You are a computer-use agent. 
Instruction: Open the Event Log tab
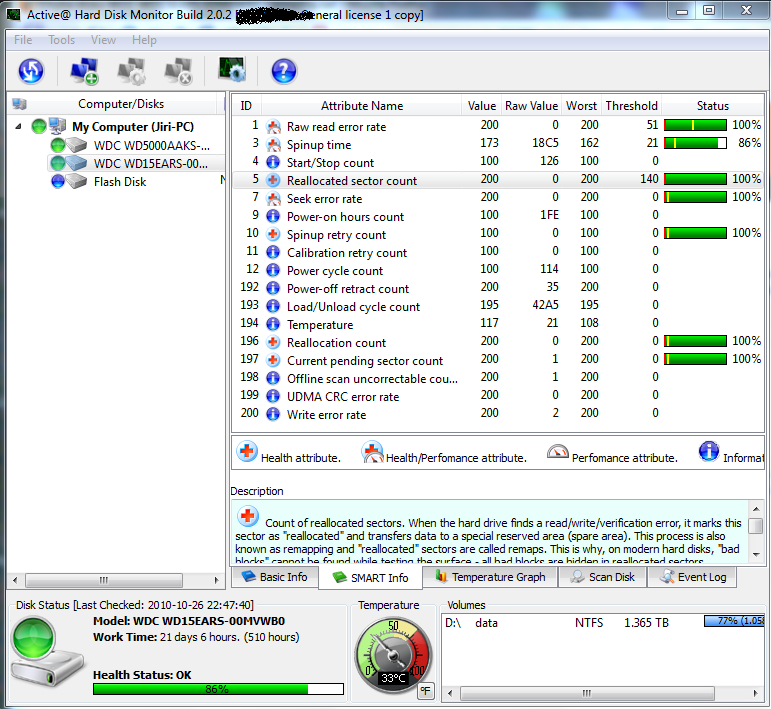tap(692, 577)
